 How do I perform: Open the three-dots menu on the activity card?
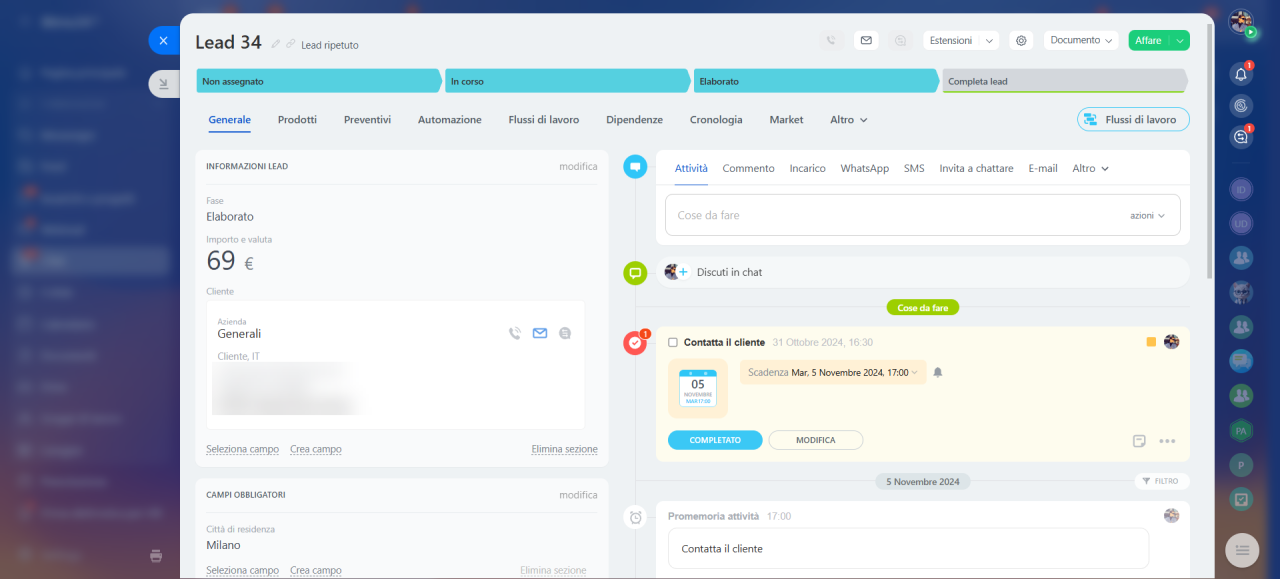pyautogui.click(x=1167, y=441)
